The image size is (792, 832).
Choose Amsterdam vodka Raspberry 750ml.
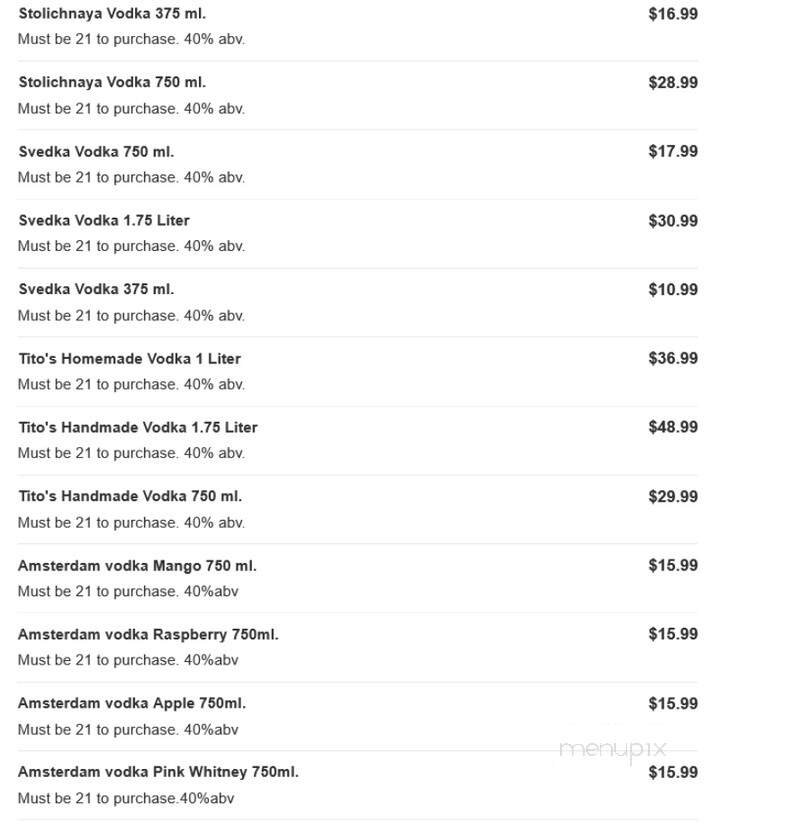(x=148, y=635)
